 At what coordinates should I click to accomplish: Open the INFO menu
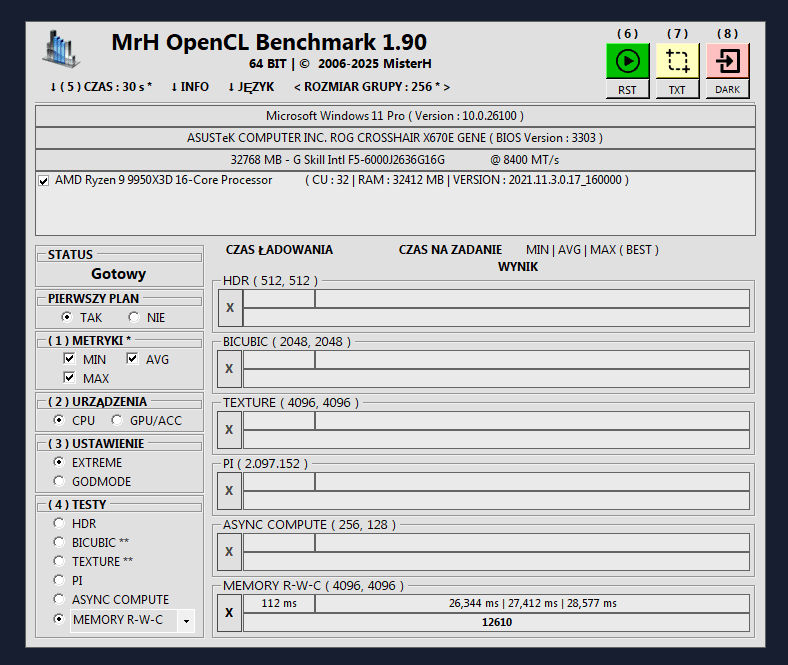pos(190,87)
